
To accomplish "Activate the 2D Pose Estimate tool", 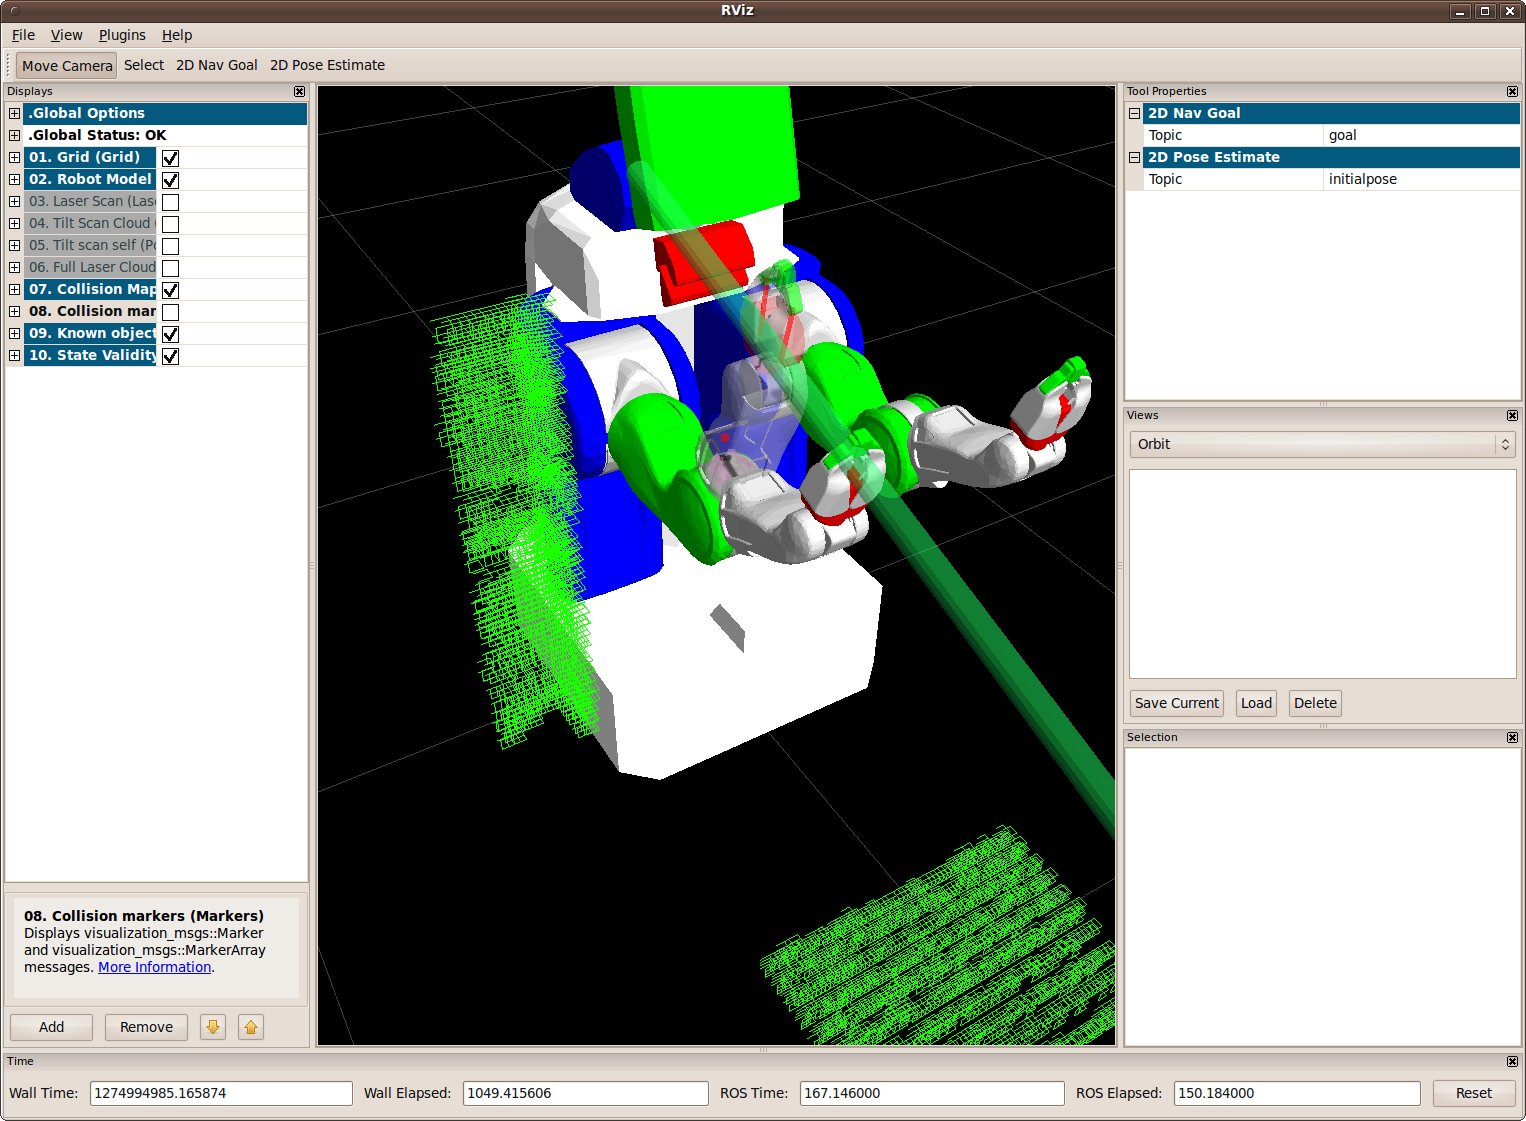I will 327,65.
